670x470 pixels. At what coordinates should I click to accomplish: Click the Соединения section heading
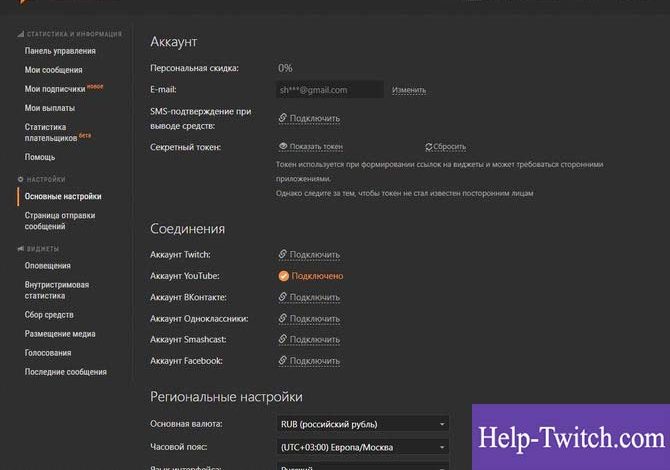click(x=187, y=229)
